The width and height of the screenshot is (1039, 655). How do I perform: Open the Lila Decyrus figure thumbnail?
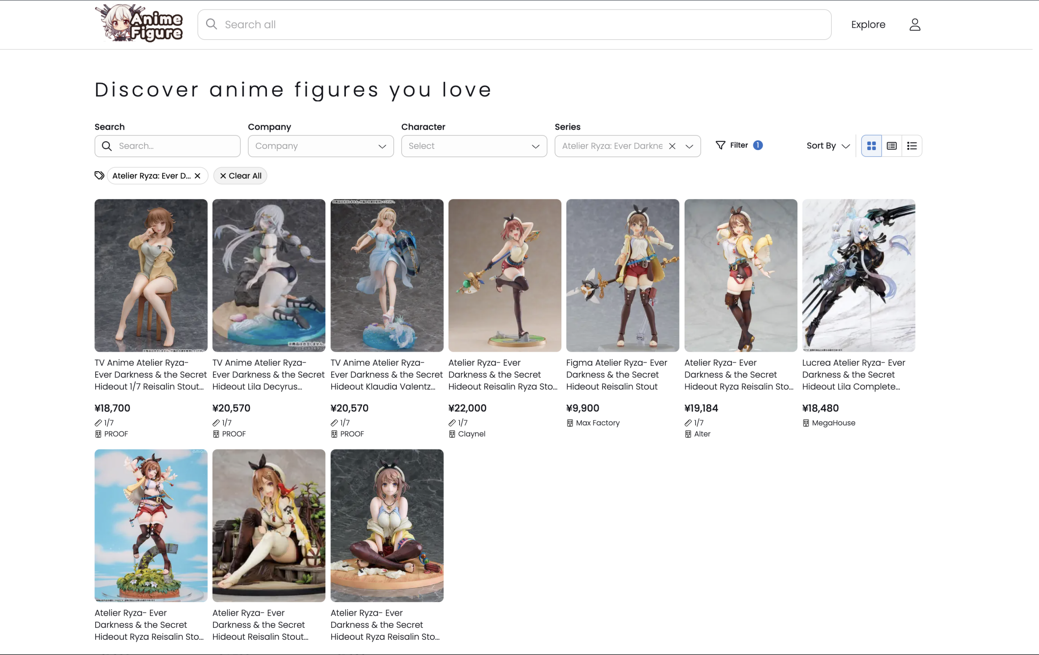point(269,275)
